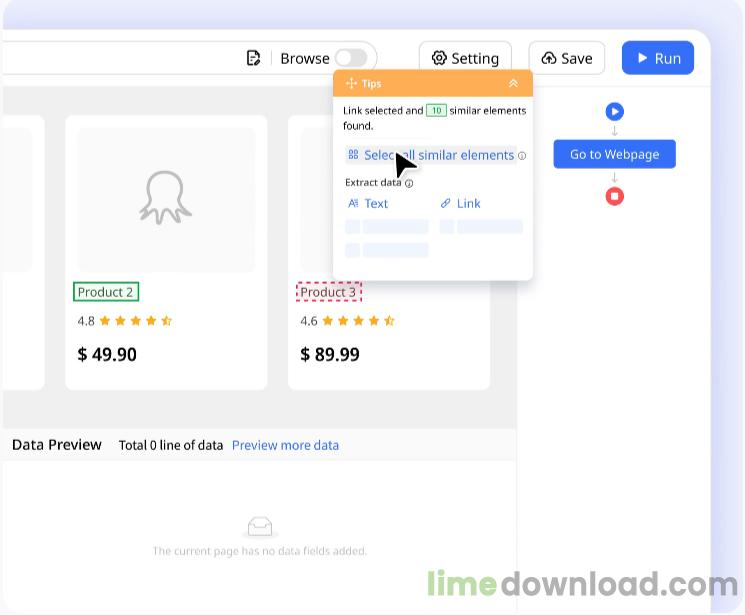The height and width of the screenshot is (615, 745).
Task: Click the move handle icon in Tips header
Action: 351,84
